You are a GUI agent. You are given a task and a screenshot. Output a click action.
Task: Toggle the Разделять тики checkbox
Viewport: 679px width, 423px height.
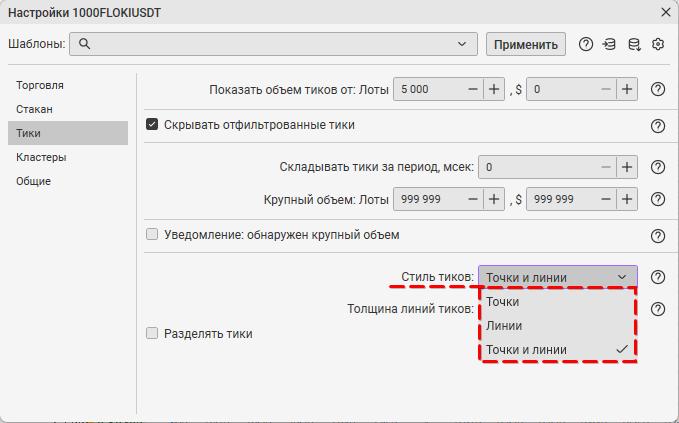tap(153, 333)
